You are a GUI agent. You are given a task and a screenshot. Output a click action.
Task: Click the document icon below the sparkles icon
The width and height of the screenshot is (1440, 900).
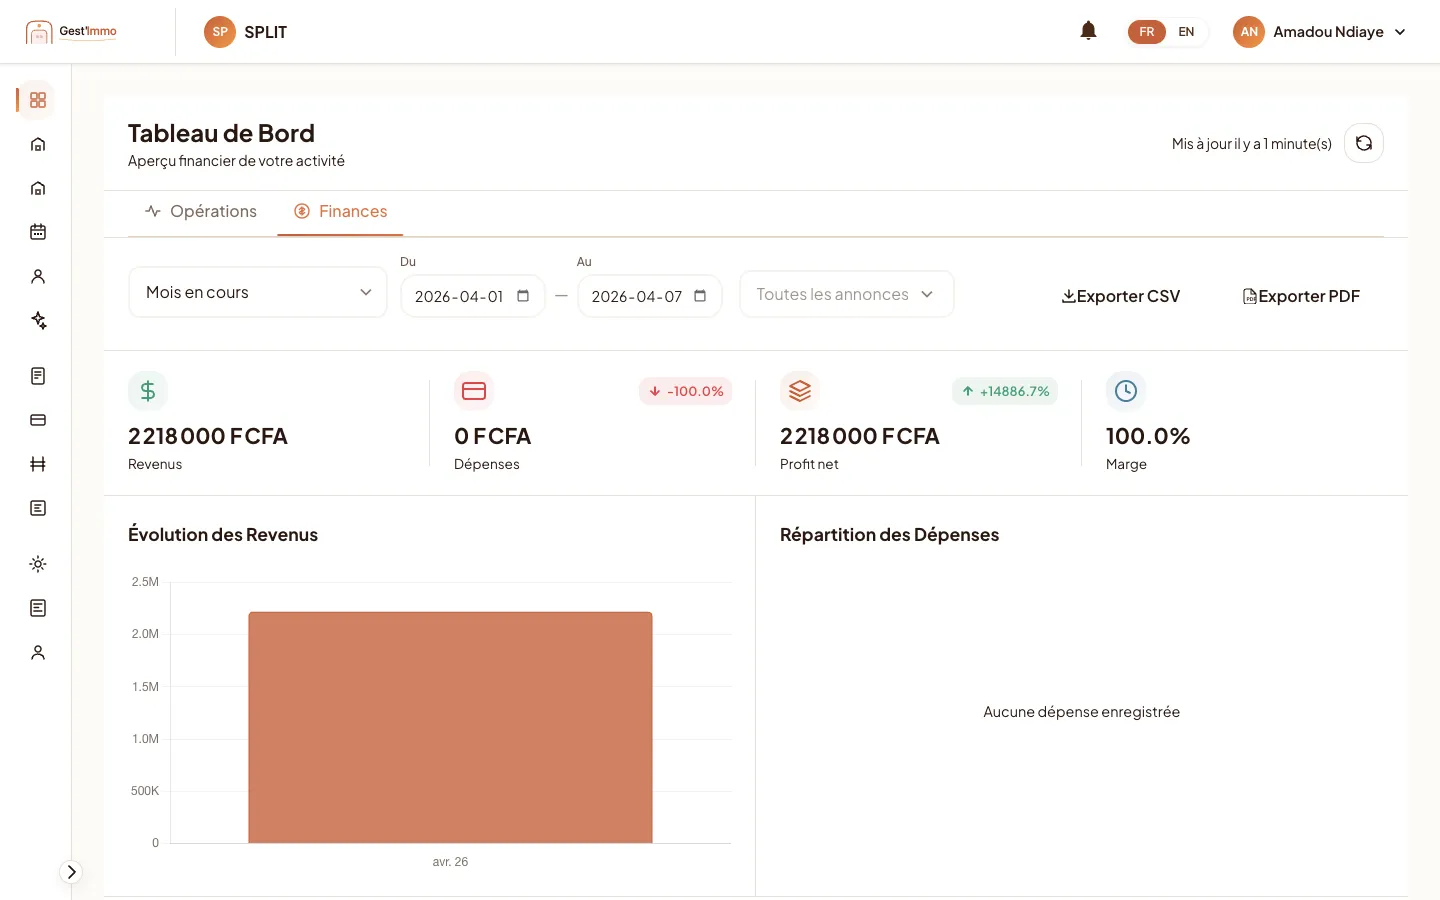coord(38,376)
